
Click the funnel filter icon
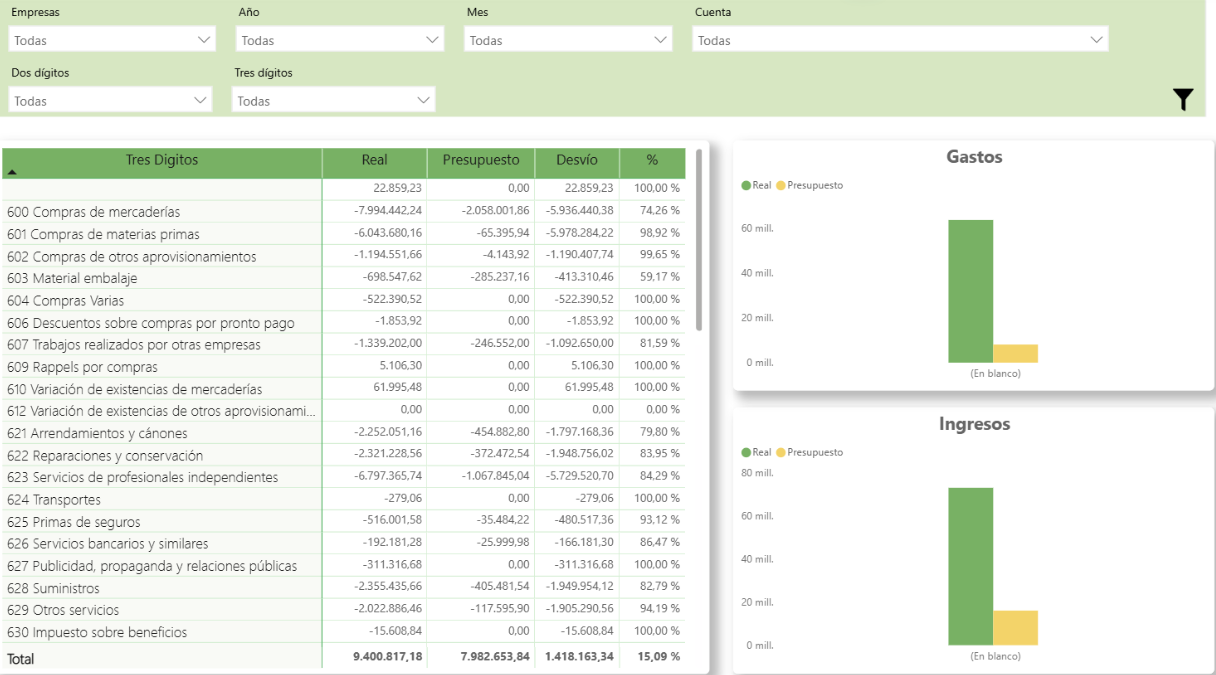click(1183, 99)
